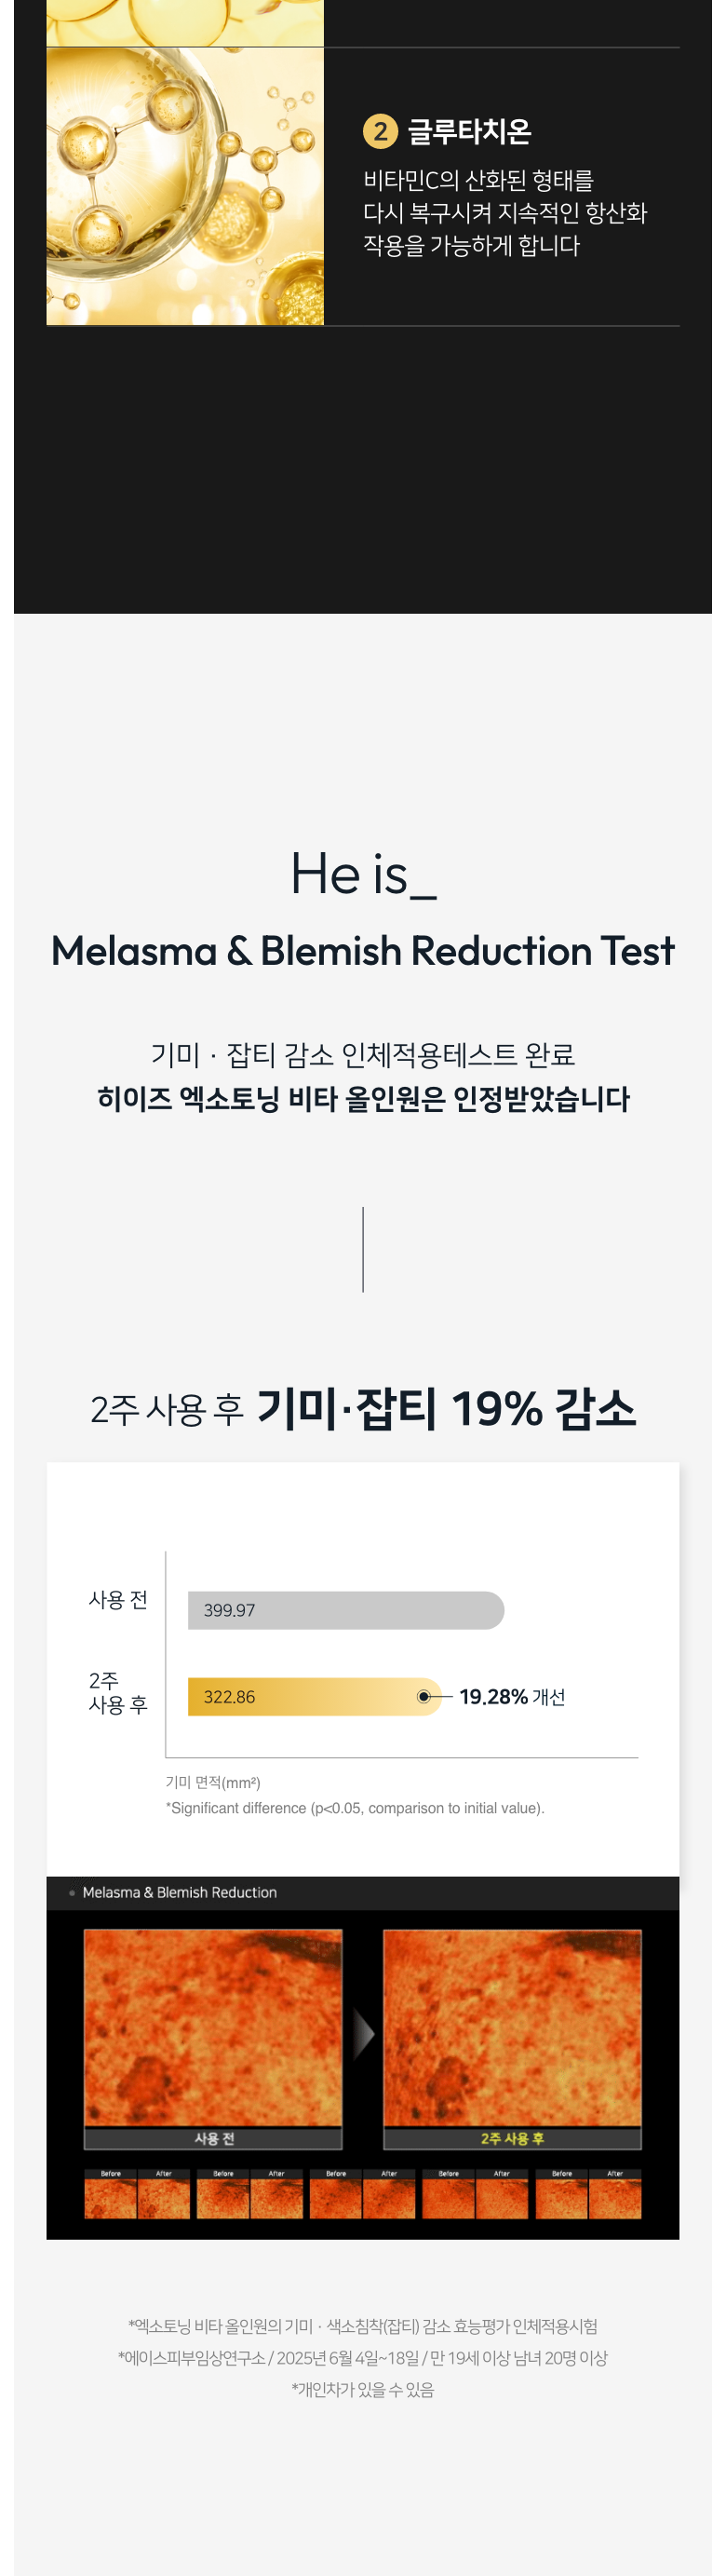
Task: Click the '사용 전' chart axis label
Action: 118,1600
